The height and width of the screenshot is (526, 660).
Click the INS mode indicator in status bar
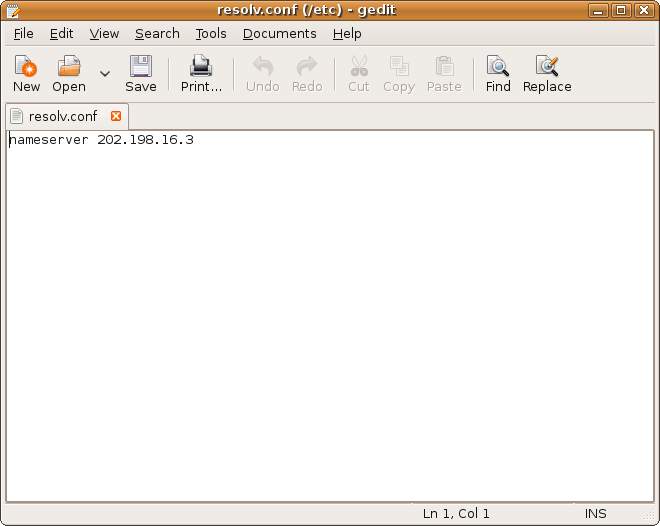click(595, 514)
